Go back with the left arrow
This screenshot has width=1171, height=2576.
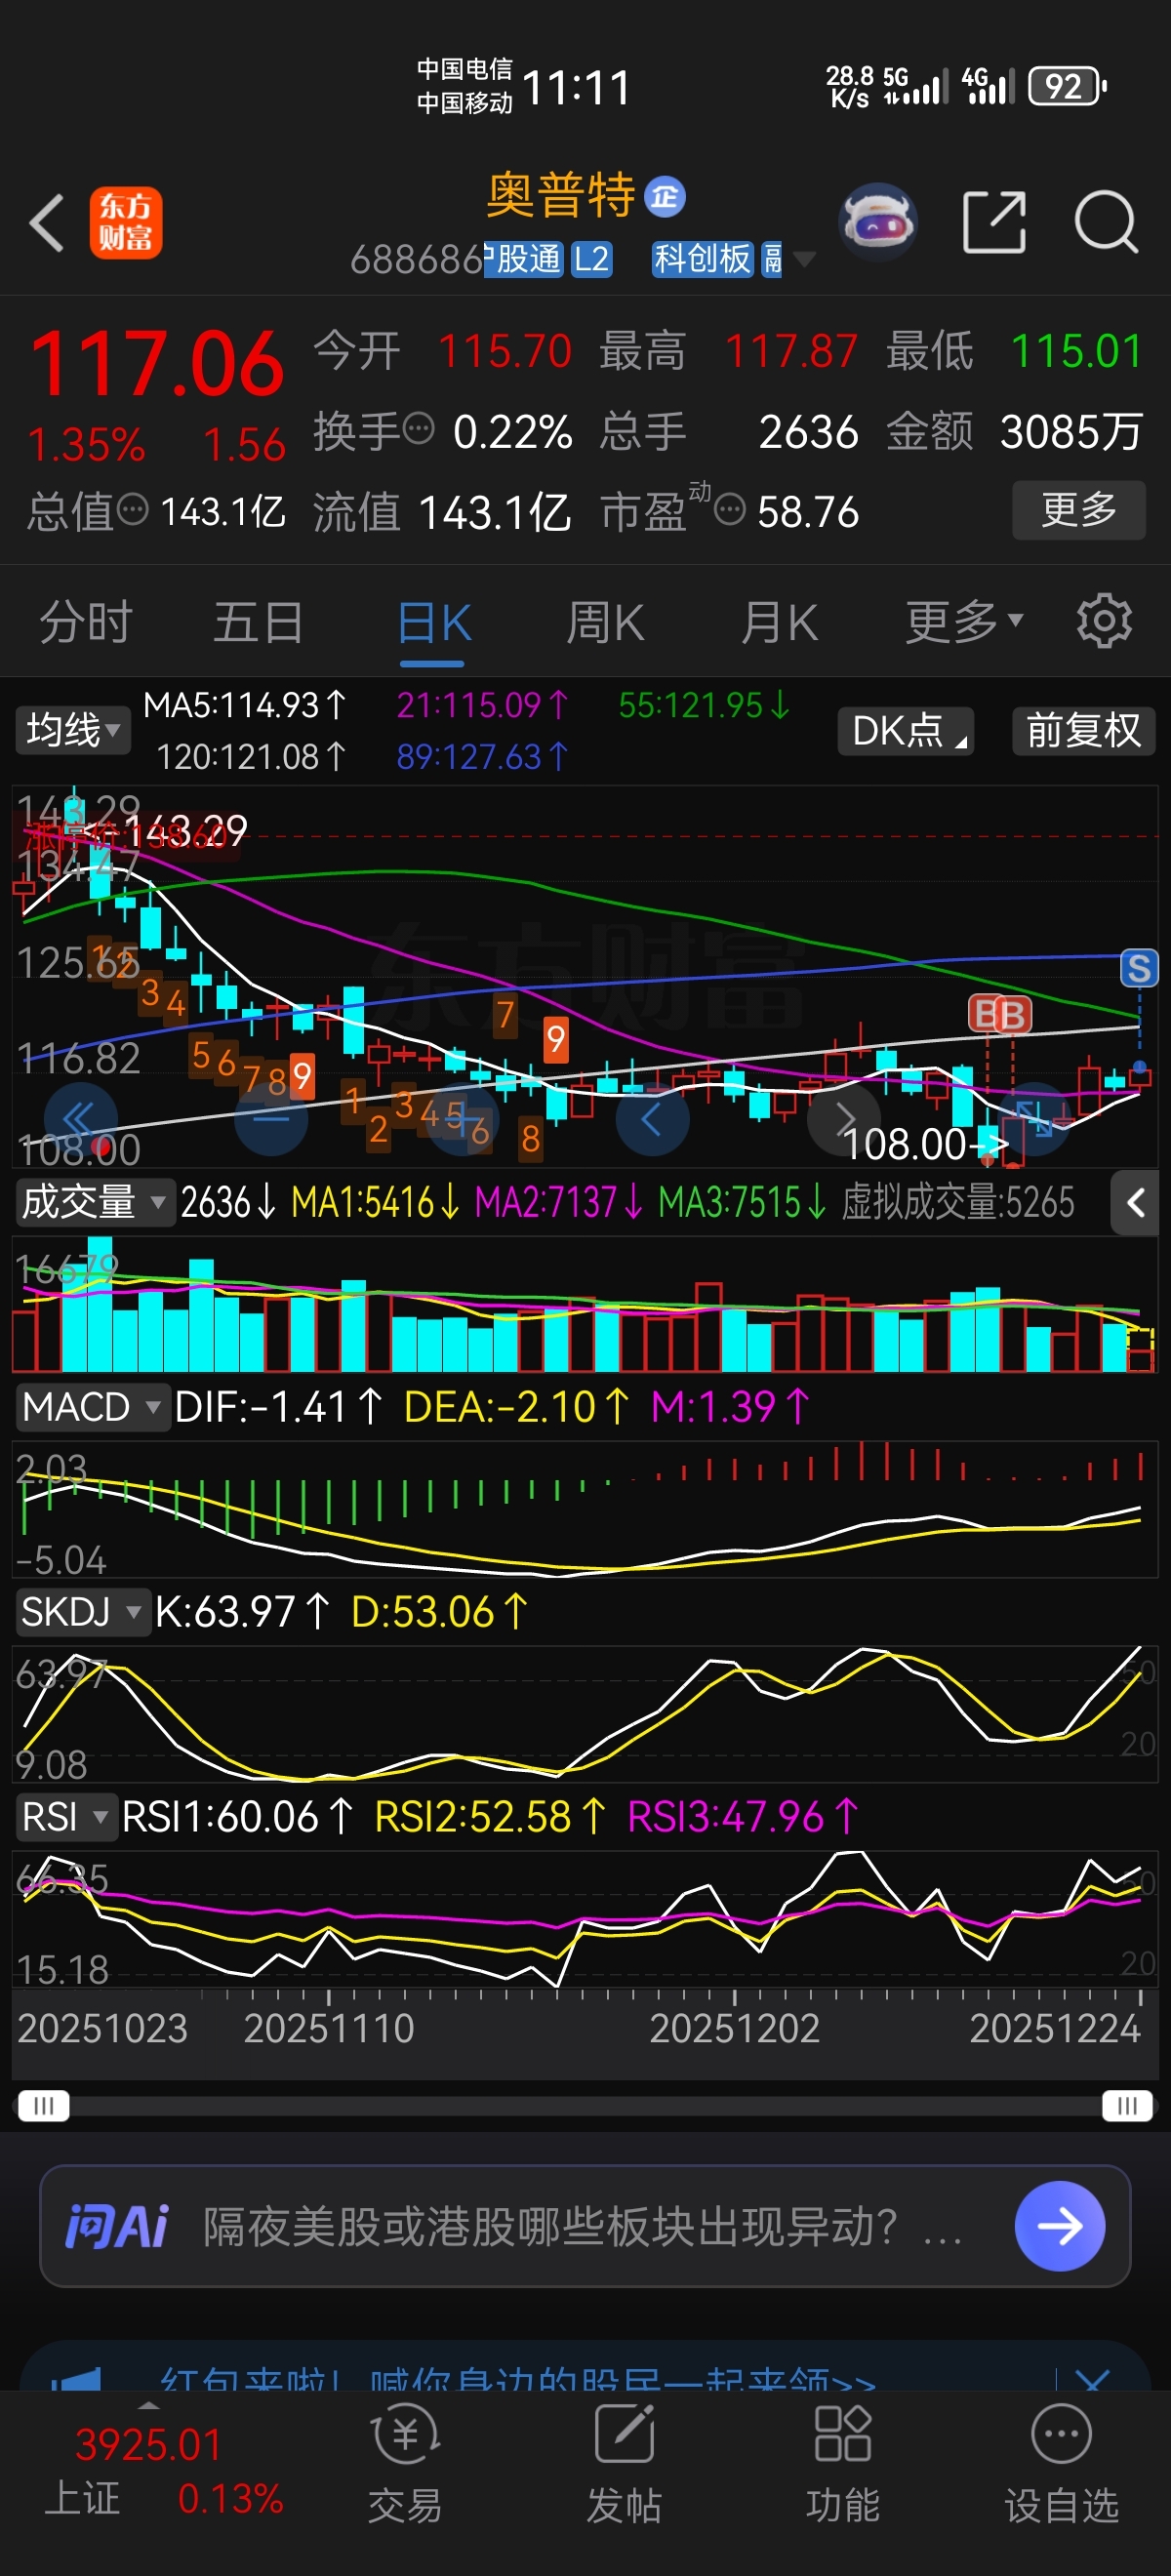47,222
